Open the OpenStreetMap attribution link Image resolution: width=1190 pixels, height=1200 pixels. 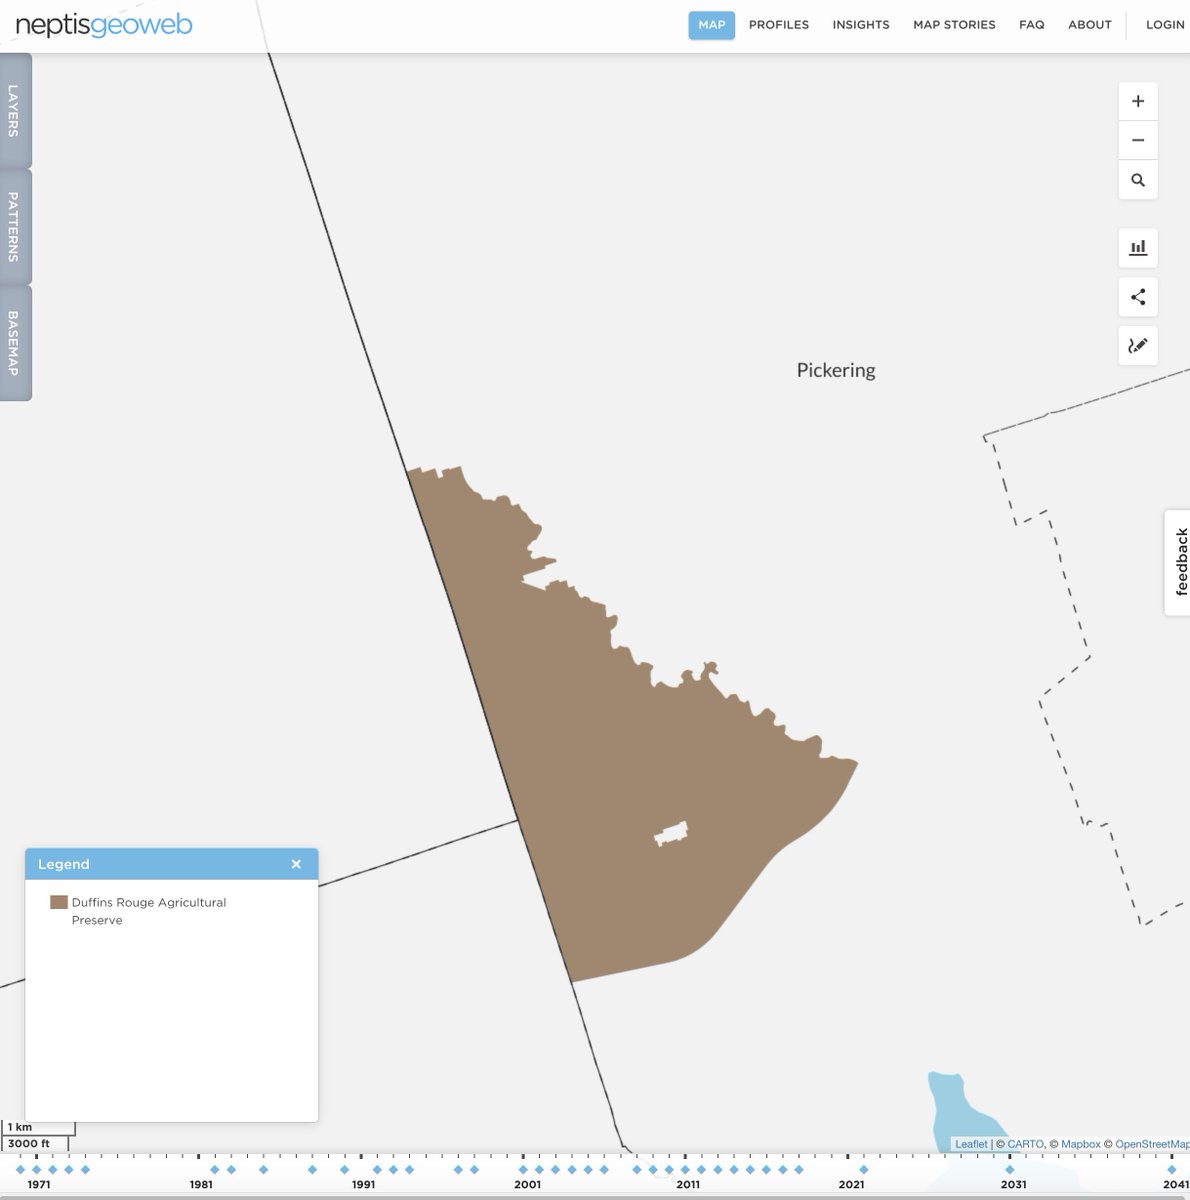(x=1152, y=1144)
